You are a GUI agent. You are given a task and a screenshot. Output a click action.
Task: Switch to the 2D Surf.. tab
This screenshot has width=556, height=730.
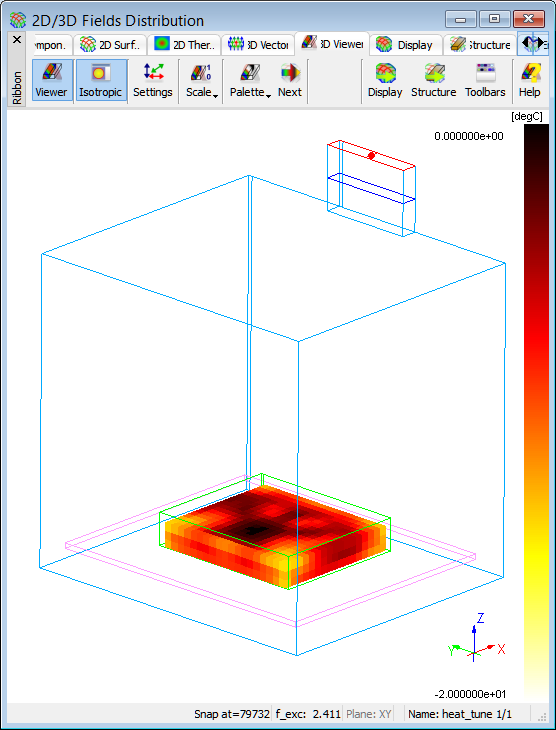(x=110, y=45)
